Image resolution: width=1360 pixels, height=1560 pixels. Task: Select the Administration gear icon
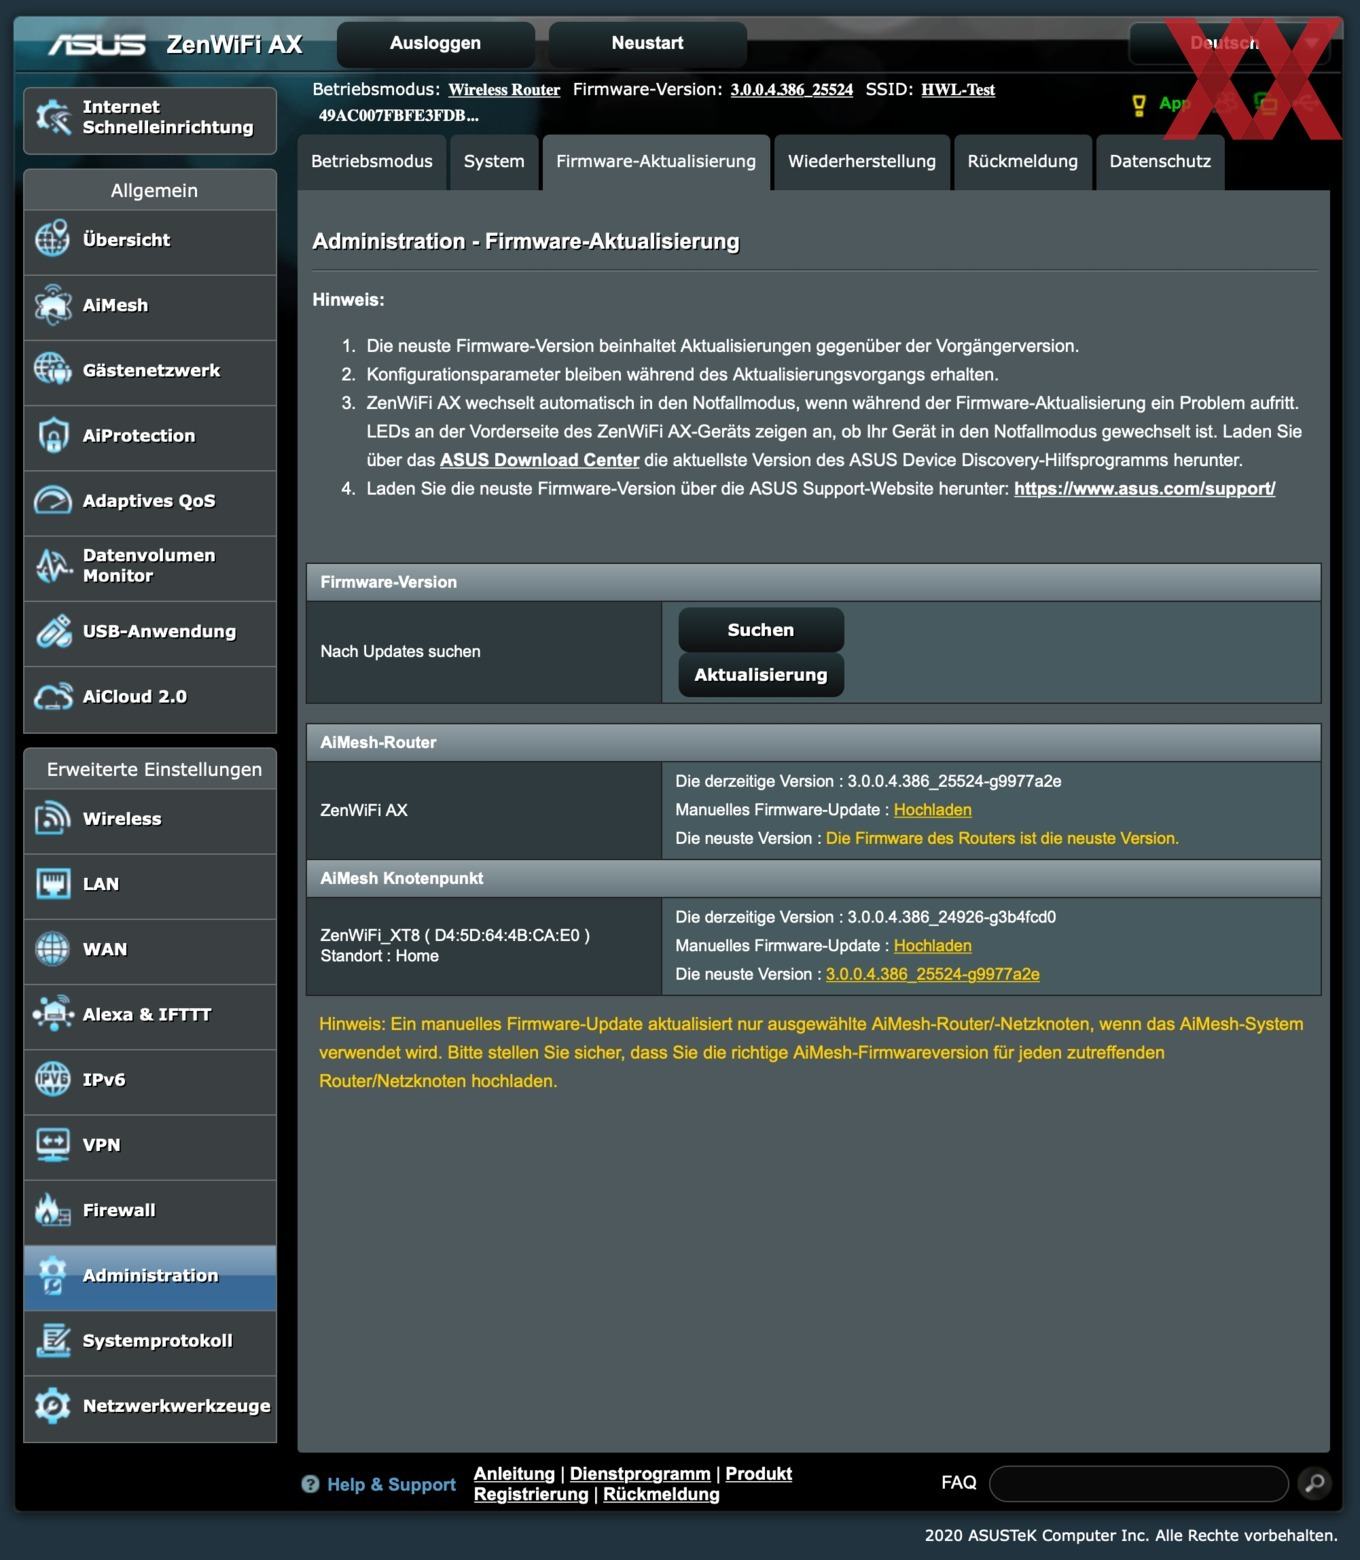(53, 1276)
